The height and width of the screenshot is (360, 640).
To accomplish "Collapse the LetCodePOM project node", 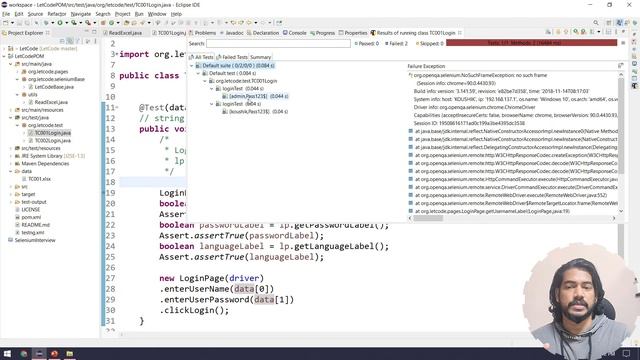I will pyautogui.click(x=4, y=56).
